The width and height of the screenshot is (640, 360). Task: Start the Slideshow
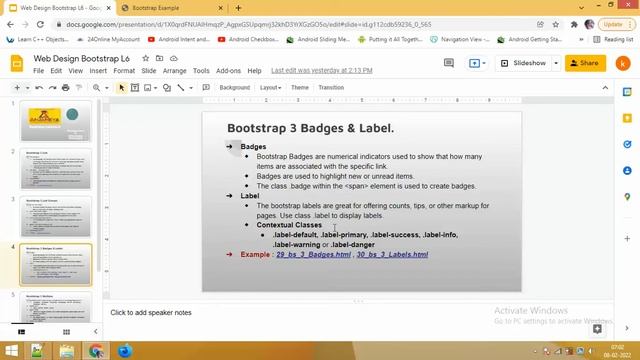[524, 63]
